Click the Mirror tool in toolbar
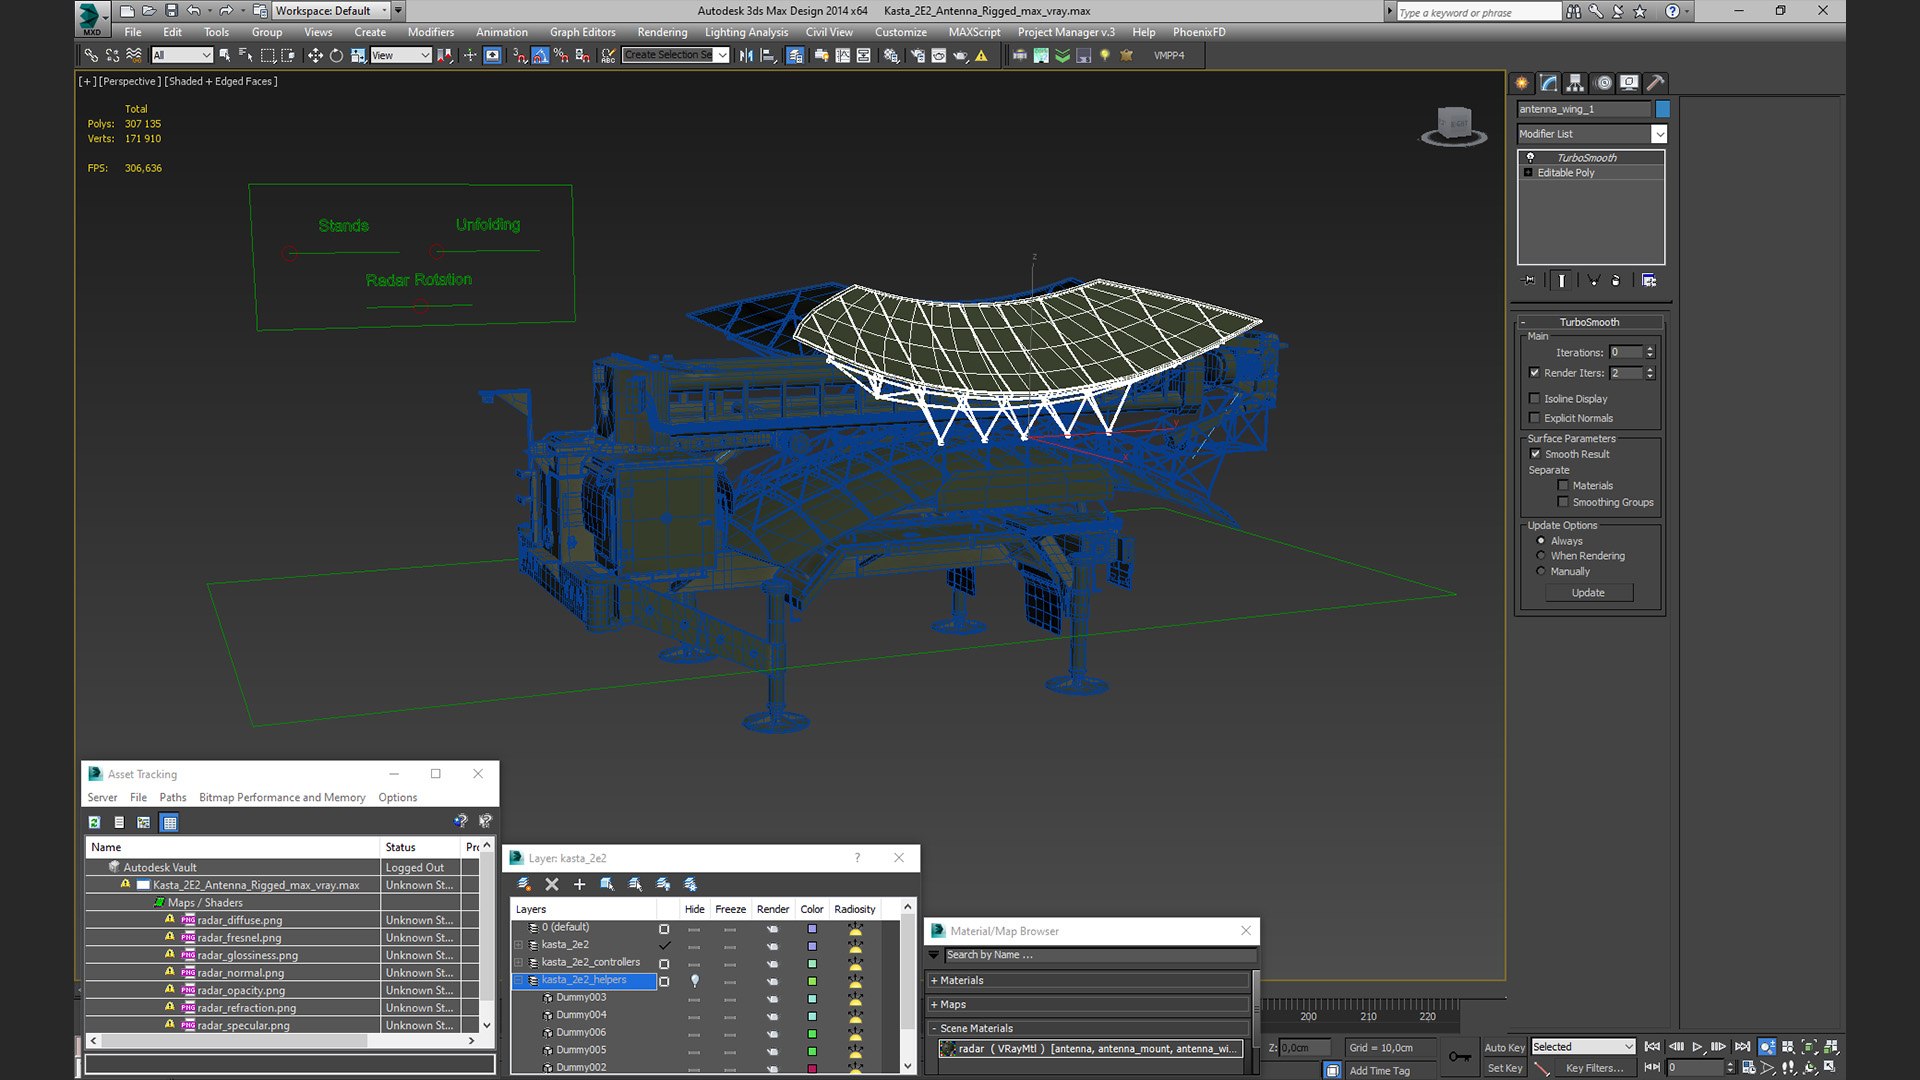The image size is (1920, 1080). [746, 56]
